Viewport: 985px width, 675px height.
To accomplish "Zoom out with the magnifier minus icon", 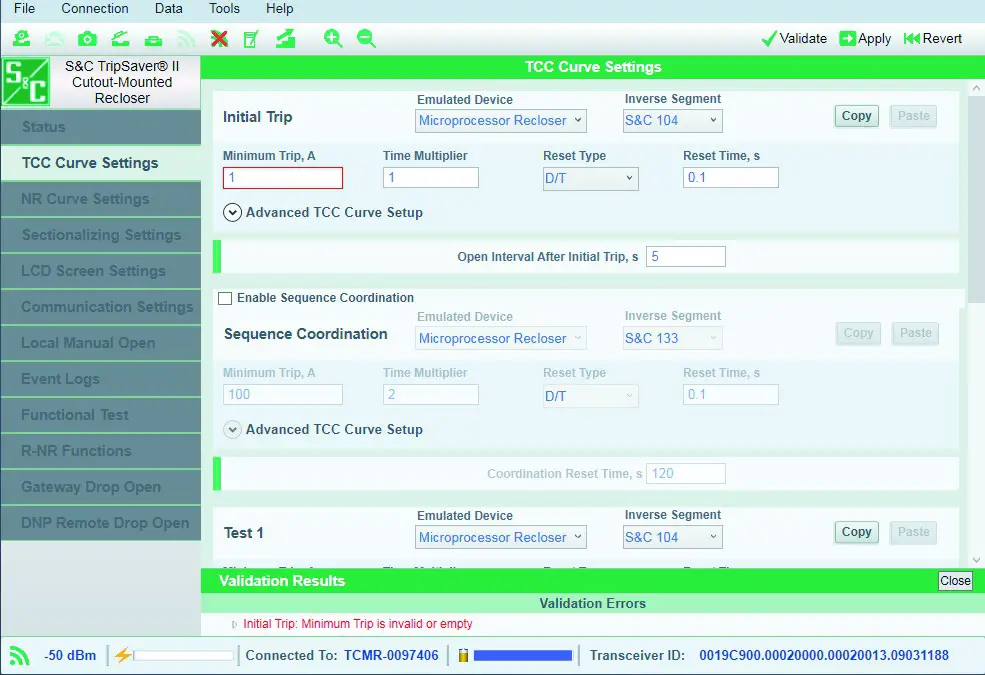I will tap(366, 39).
